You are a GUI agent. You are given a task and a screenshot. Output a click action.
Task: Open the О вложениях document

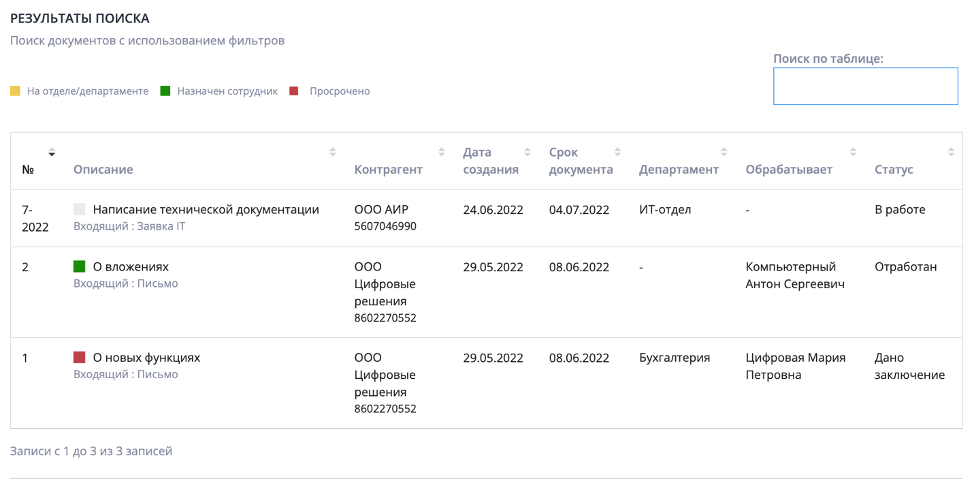[x=130, y=267]
